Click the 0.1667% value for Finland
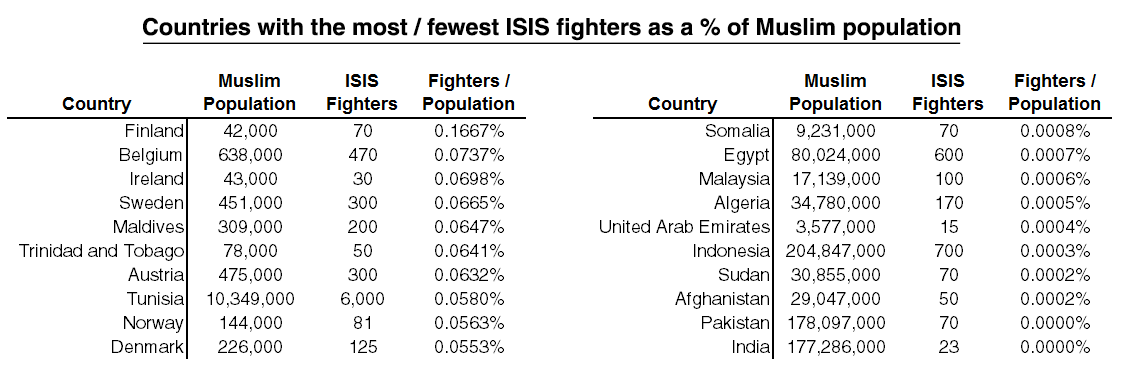1122x376 pixels. (469, 131)
